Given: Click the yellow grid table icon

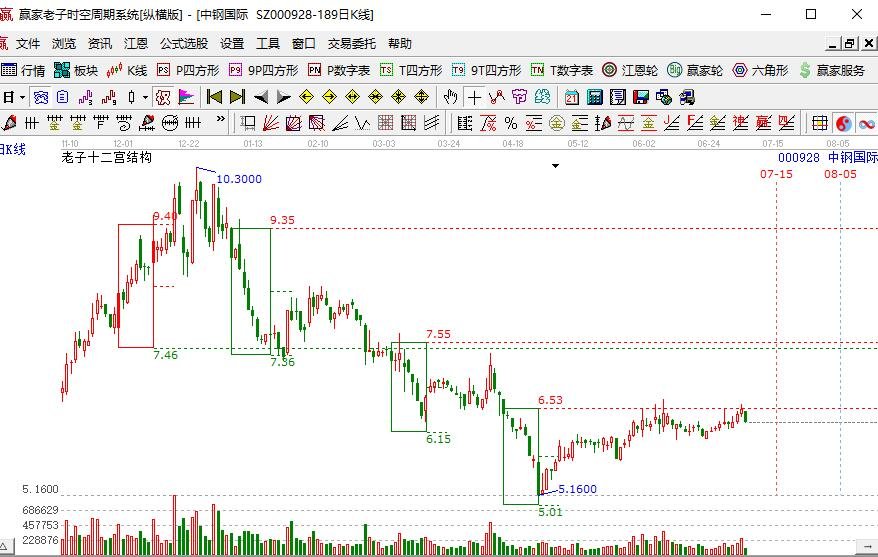Looking at the screenshot, I should tap(820, 123).
